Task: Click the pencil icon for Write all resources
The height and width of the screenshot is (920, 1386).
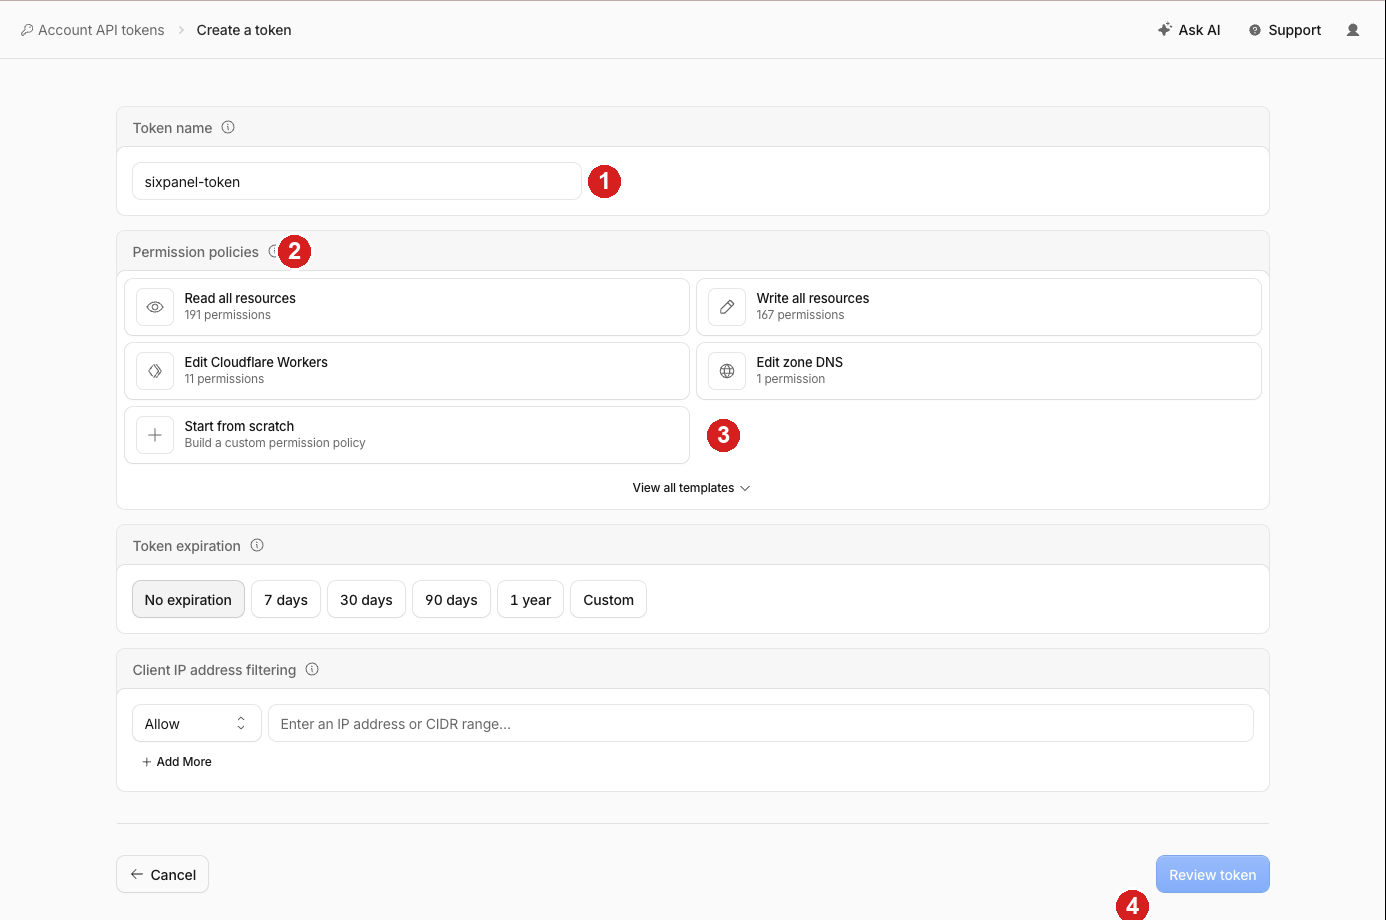Action: [x=727, y=307]
